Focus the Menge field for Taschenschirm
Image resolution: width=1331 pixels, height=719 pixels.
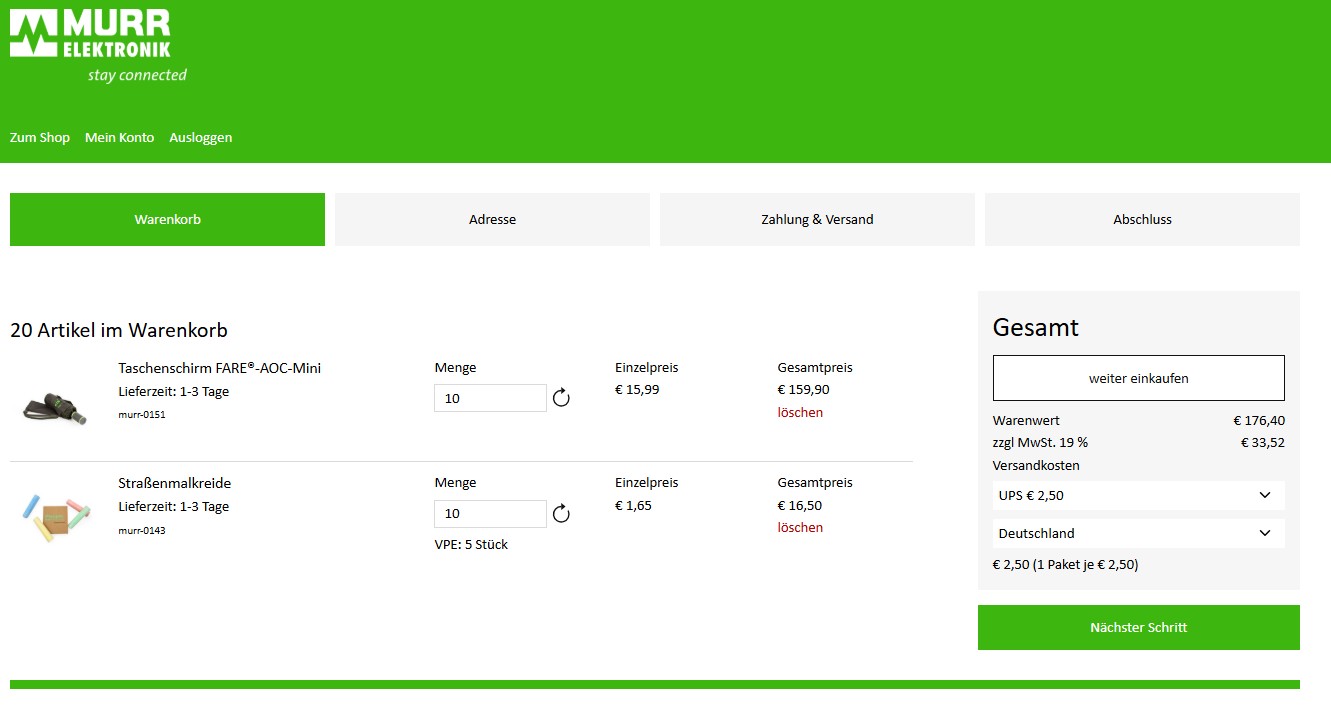pos(490,398)
